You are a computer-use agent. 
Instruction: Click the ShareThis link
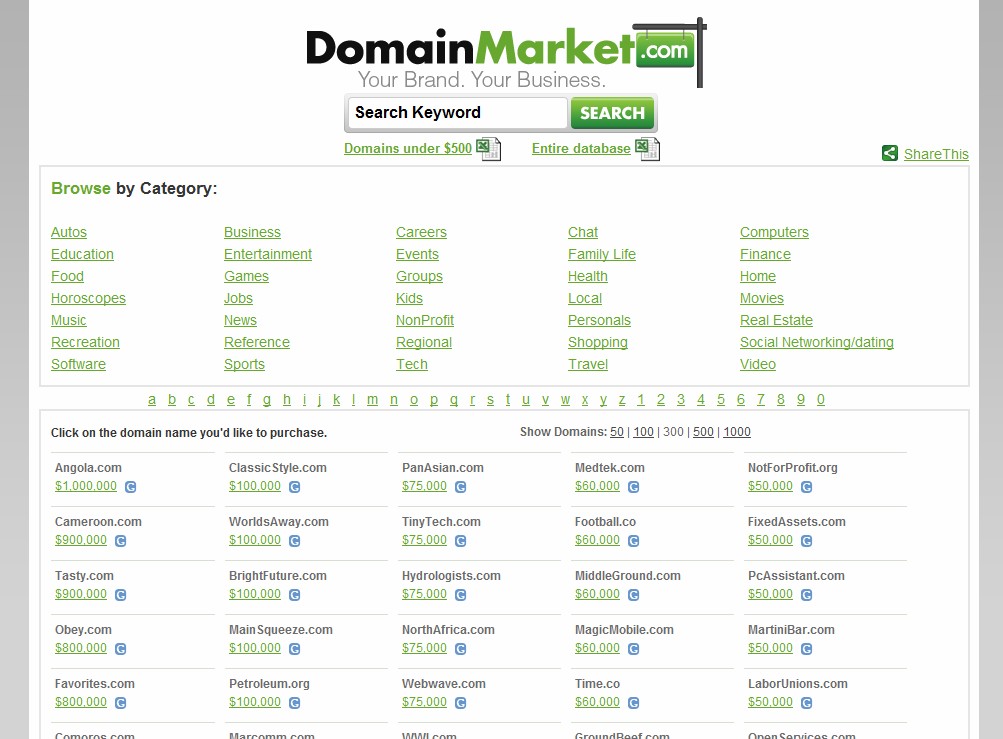[x=936, y=154]
